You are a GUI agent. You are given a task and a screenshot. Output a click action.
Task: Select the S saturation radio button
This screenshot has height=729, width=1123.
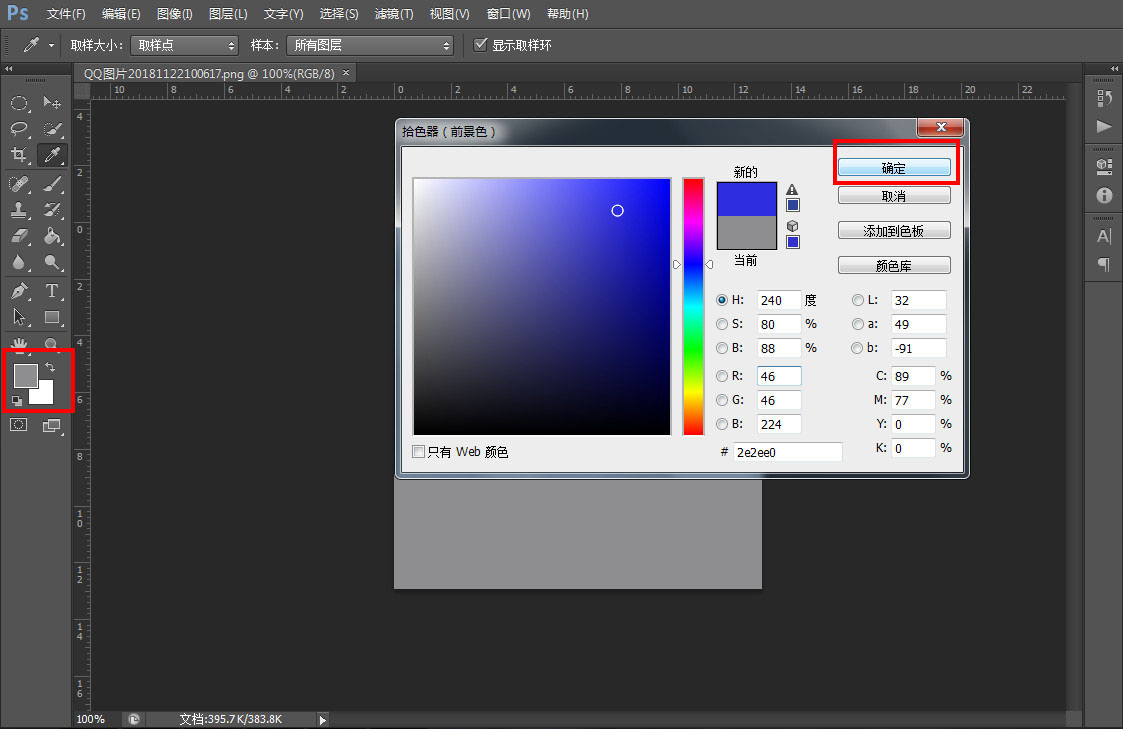722,324
